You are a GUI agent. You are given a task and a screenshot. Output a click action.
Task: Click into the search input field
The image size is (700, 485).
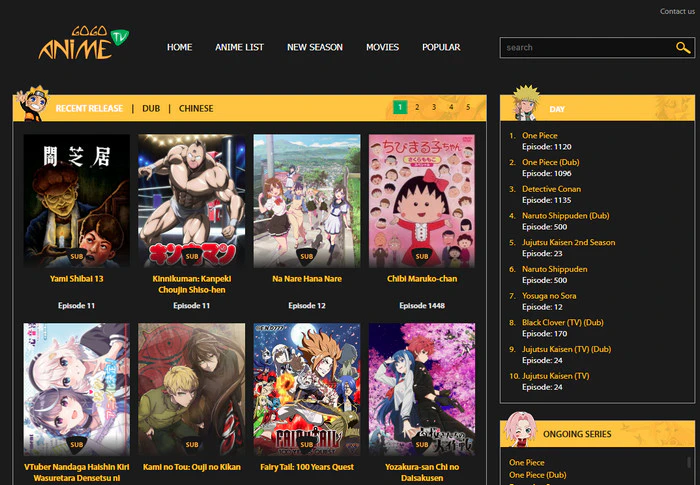[x=587, y=47]
